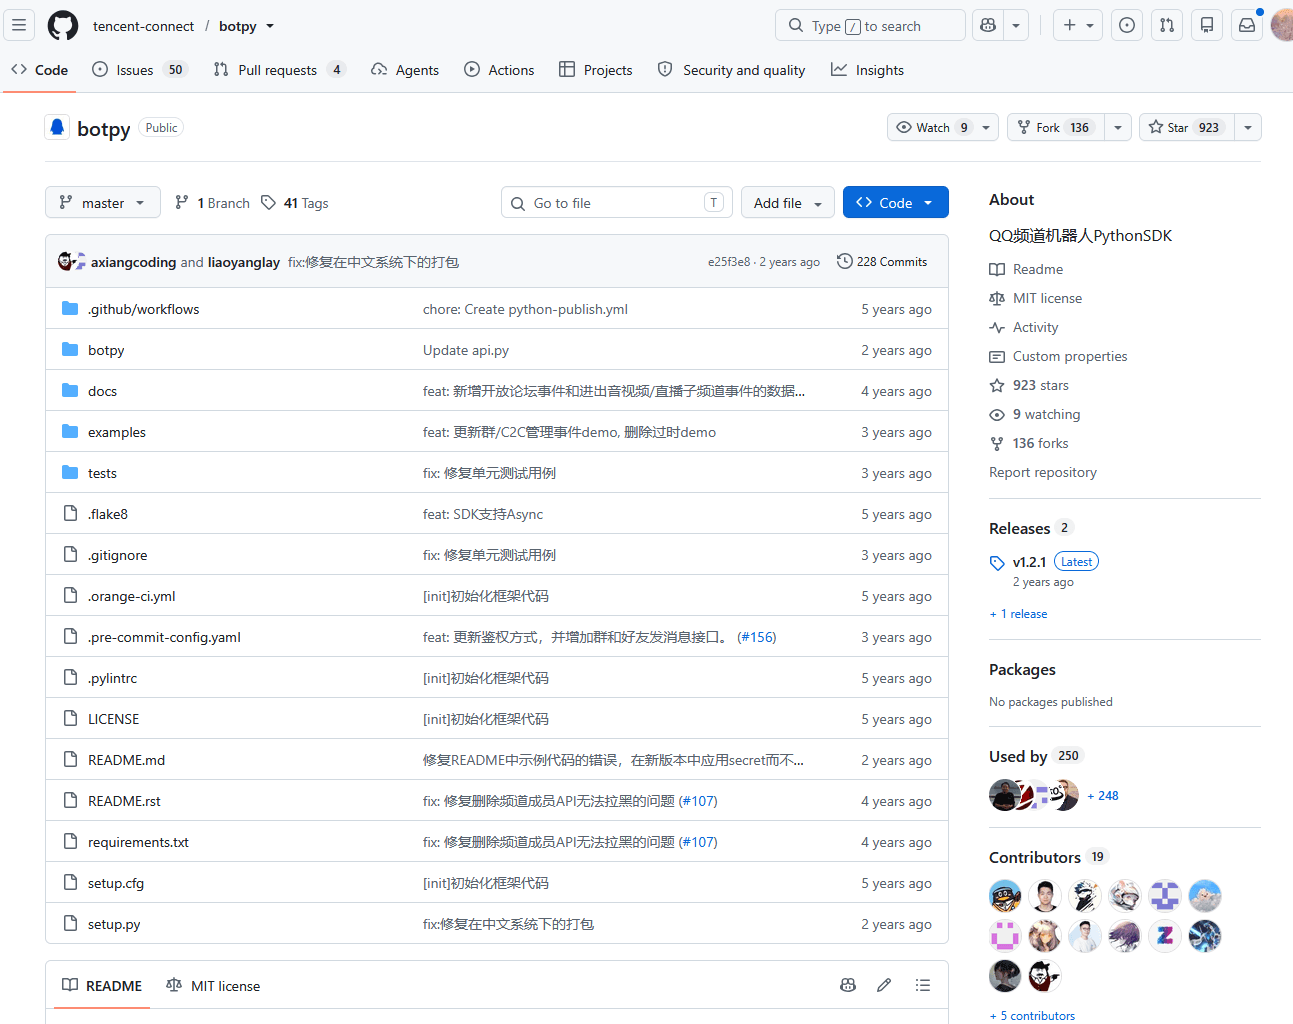Open the tests folder

tap(102, 473)
